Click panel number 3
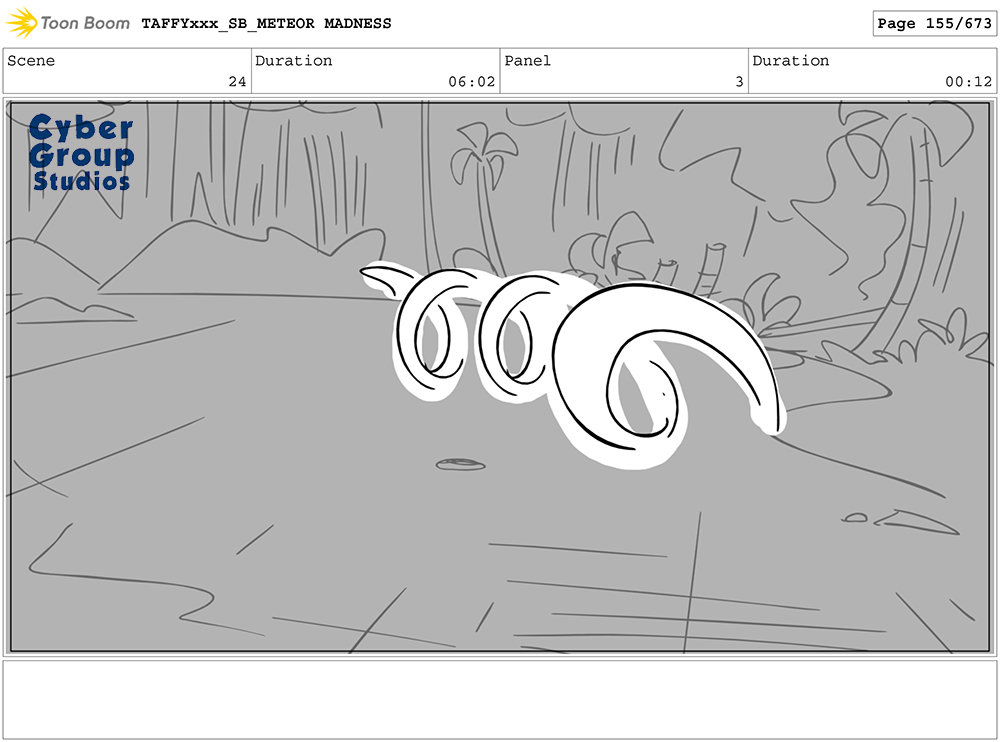The height and width of the screenshot is (742, 1000). tap(739, 82)
